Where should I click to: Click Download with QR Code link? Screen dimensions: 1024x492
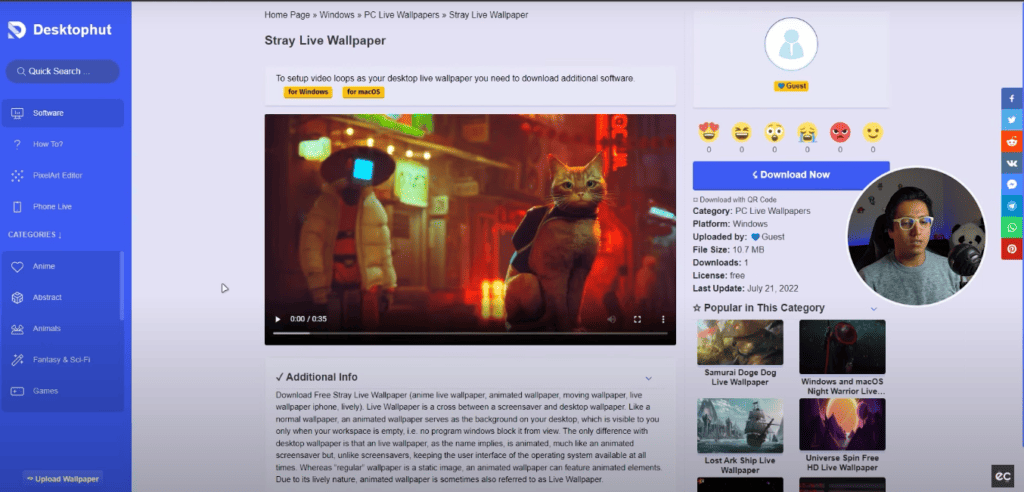[735, 199]
